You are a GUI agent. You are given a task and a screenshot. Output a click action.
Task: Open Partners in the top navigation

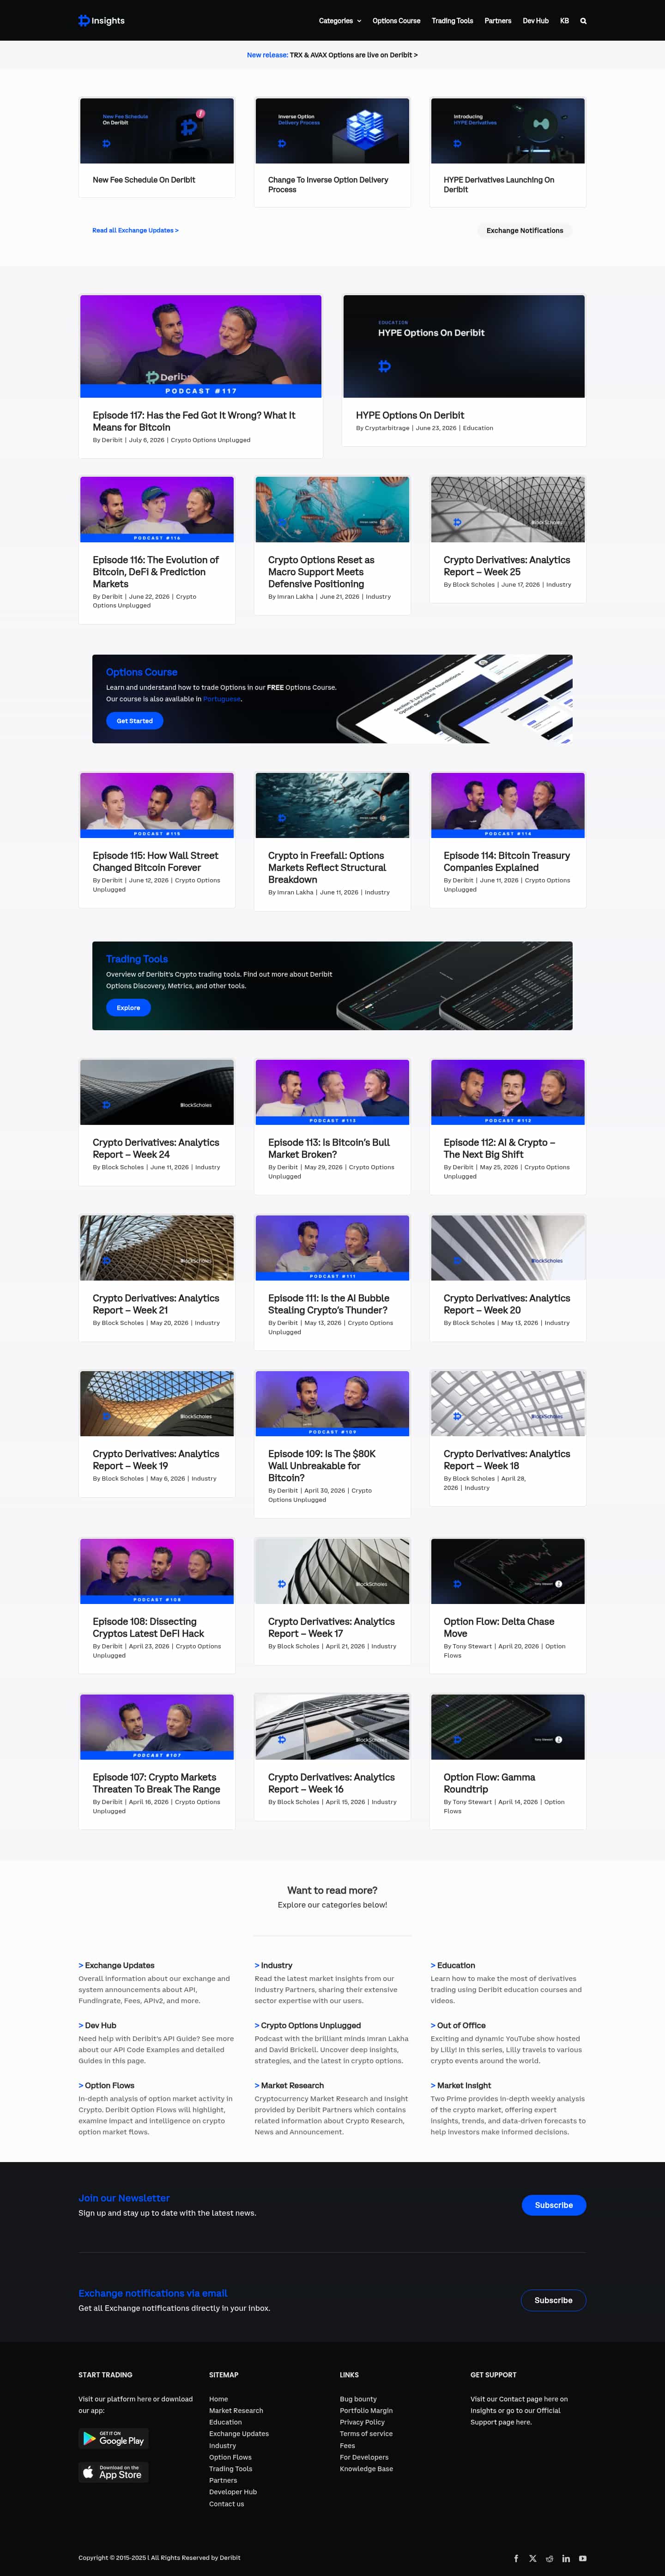click(498, 21)
